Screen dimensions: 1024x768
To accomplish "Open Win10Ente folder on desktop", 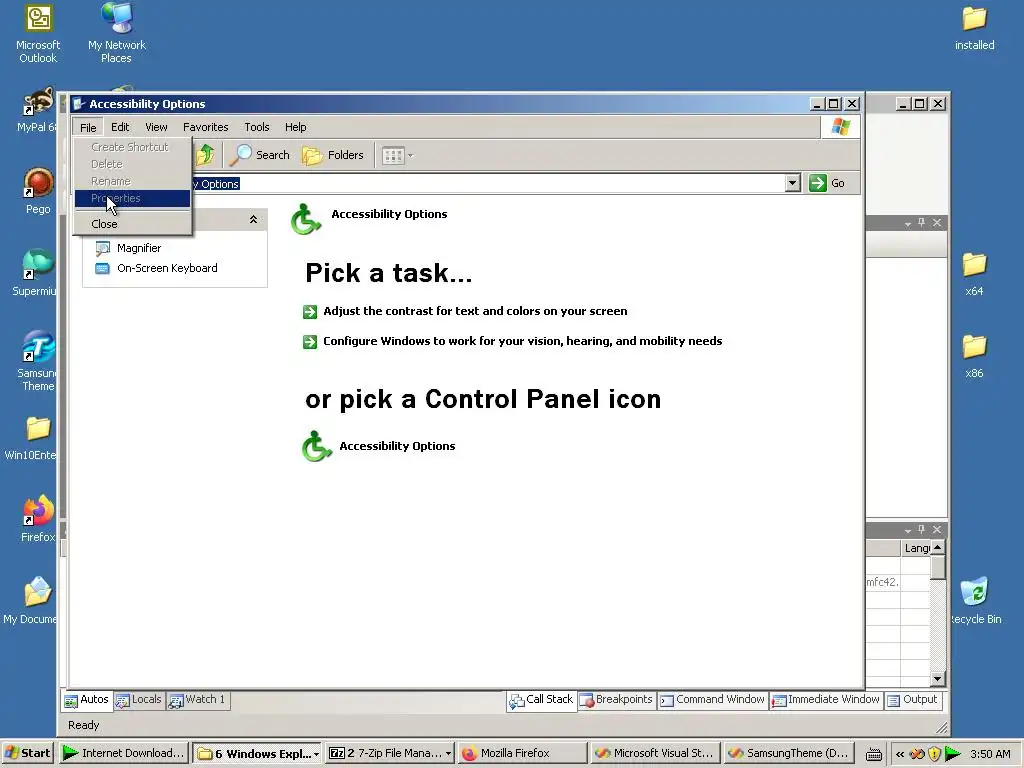I will coord(31,438).
